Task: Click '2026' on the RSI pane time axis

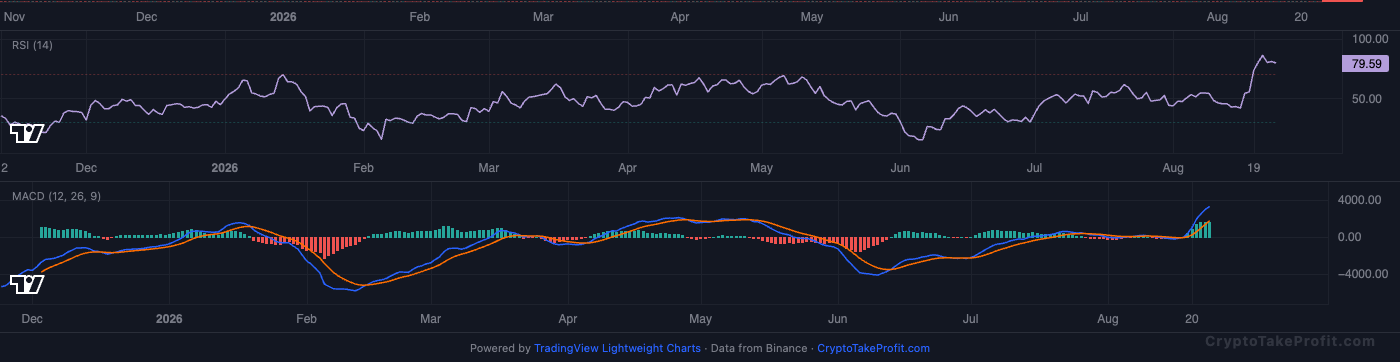Action: pos(225,168)
